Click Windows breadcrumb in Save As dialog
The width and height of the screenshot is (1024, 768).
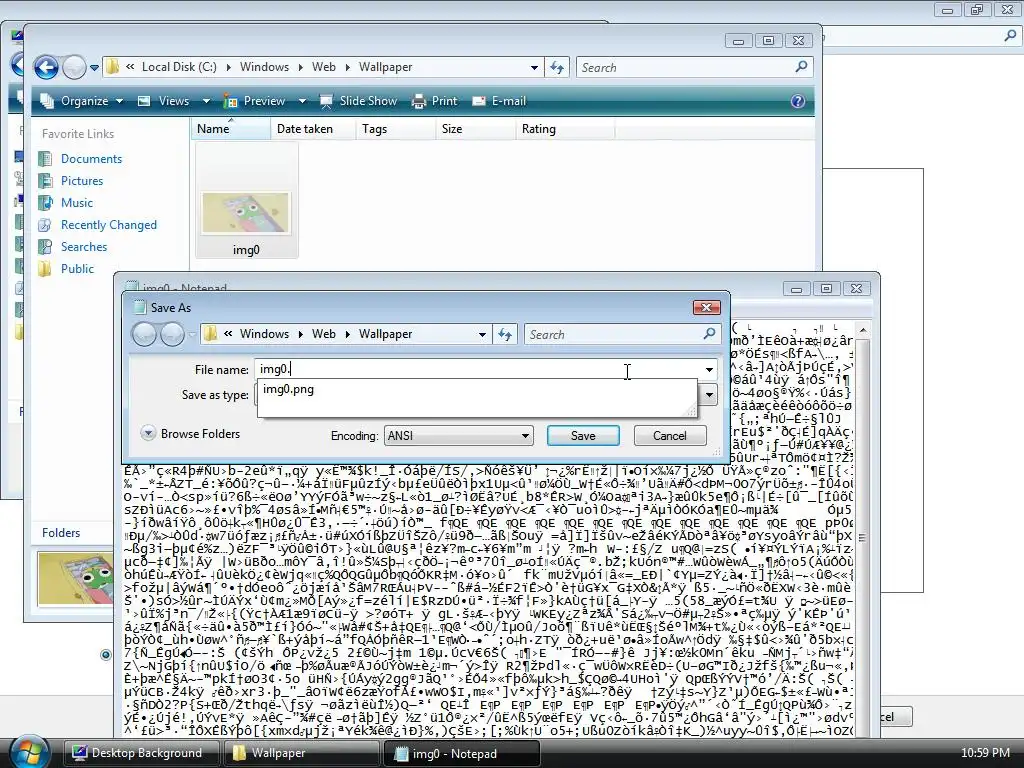264,334
